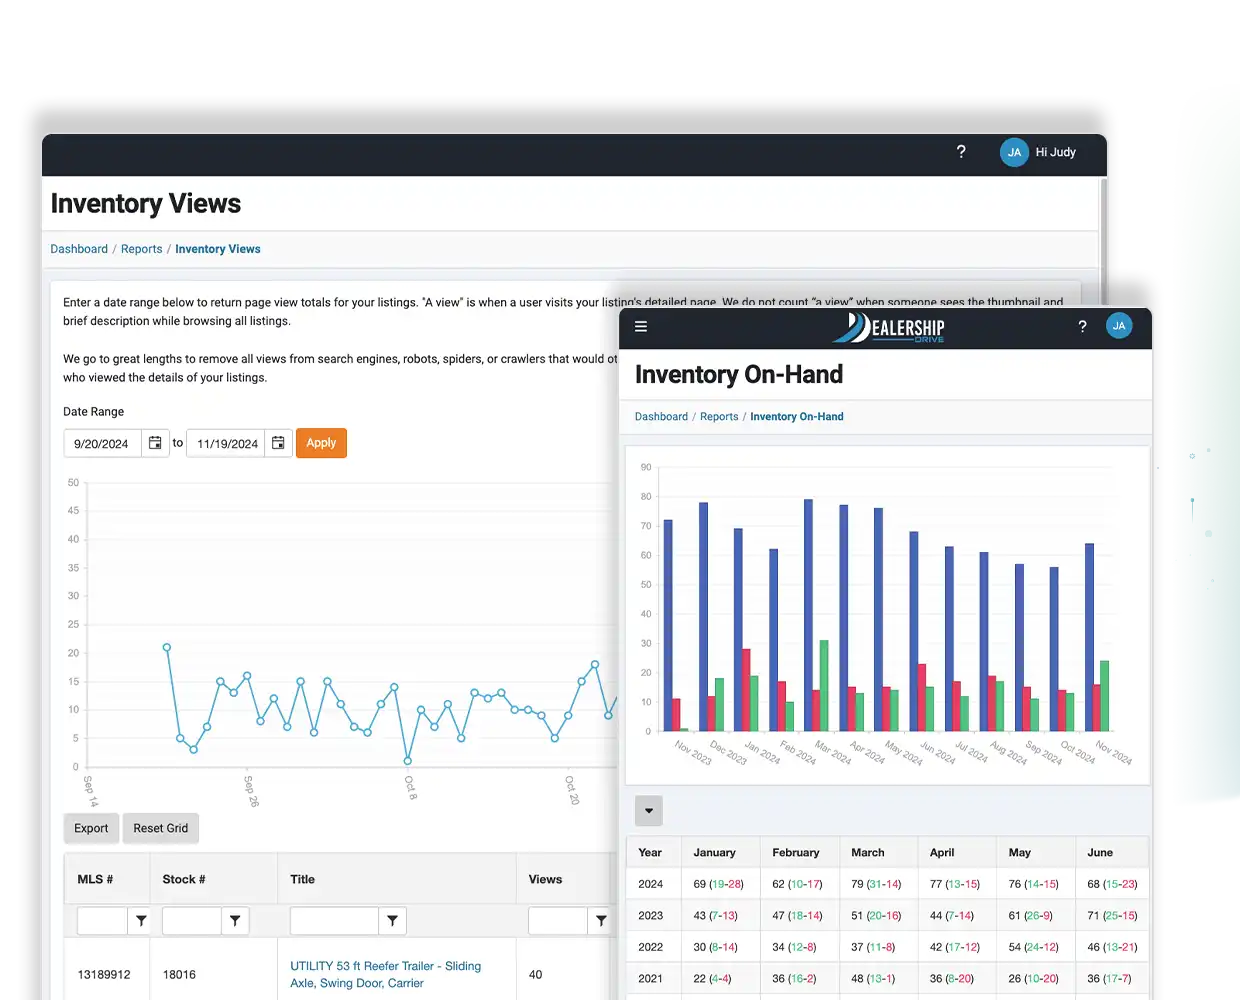Open the calendar picker for start date
Viewport: 1240px width, 1000px height.
(155, 443)
